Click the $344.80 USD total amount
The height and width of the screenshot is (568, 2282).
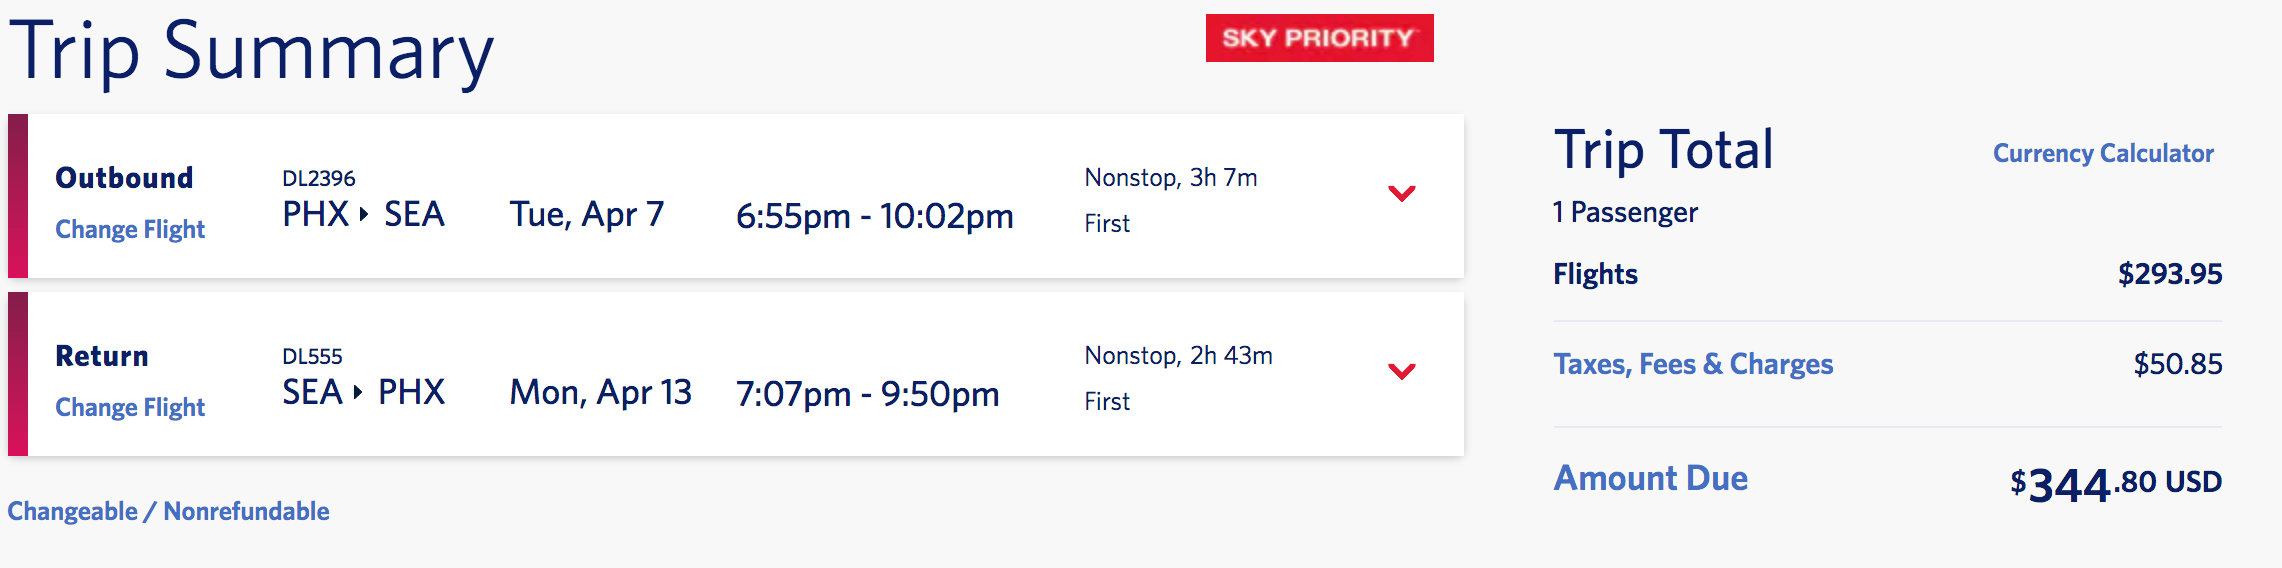pos(2115,484)
